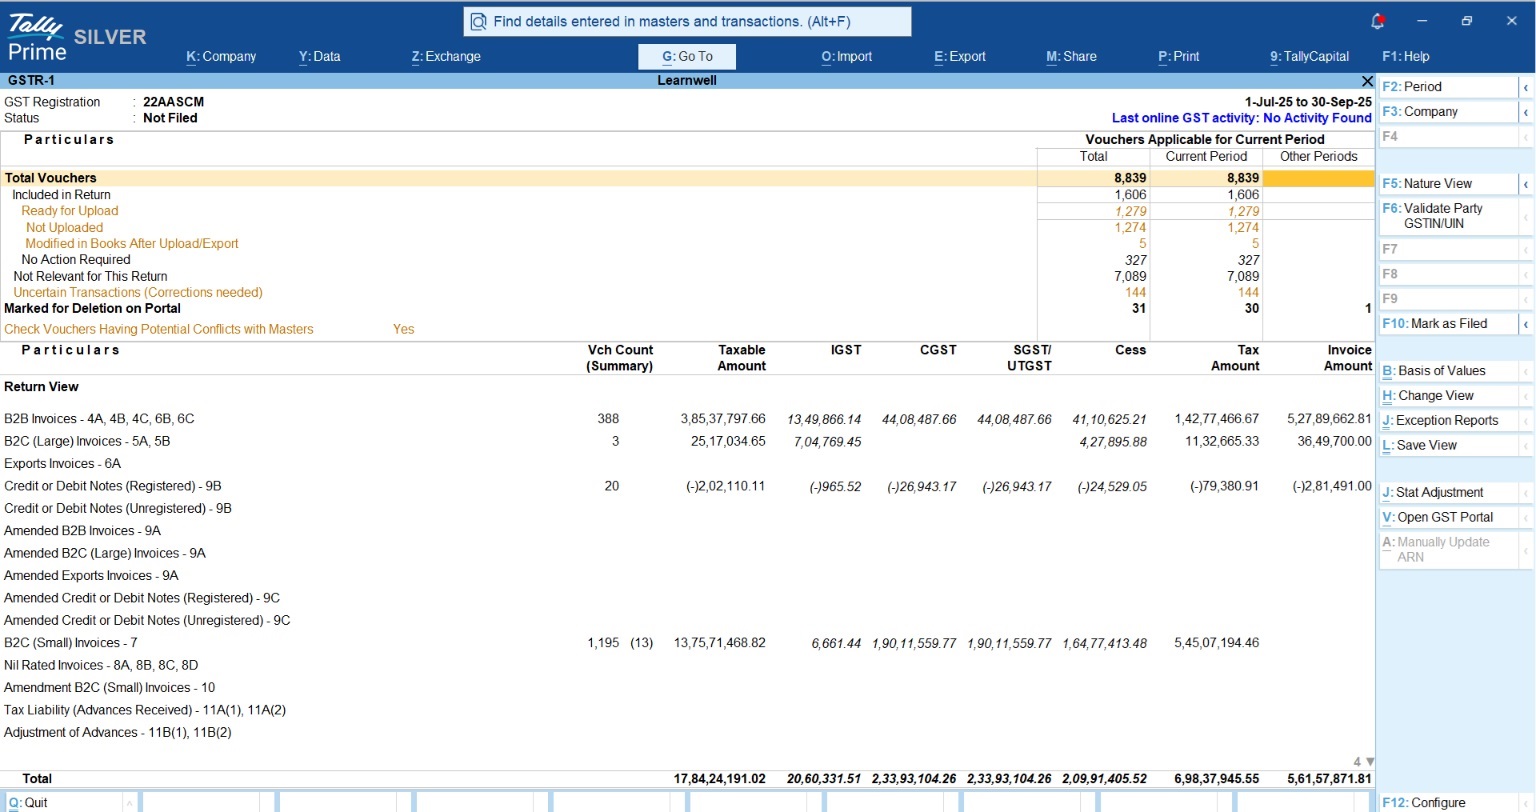Expand arrow beside H: Change View
1536x812 pixels.
pos(1526,396)
